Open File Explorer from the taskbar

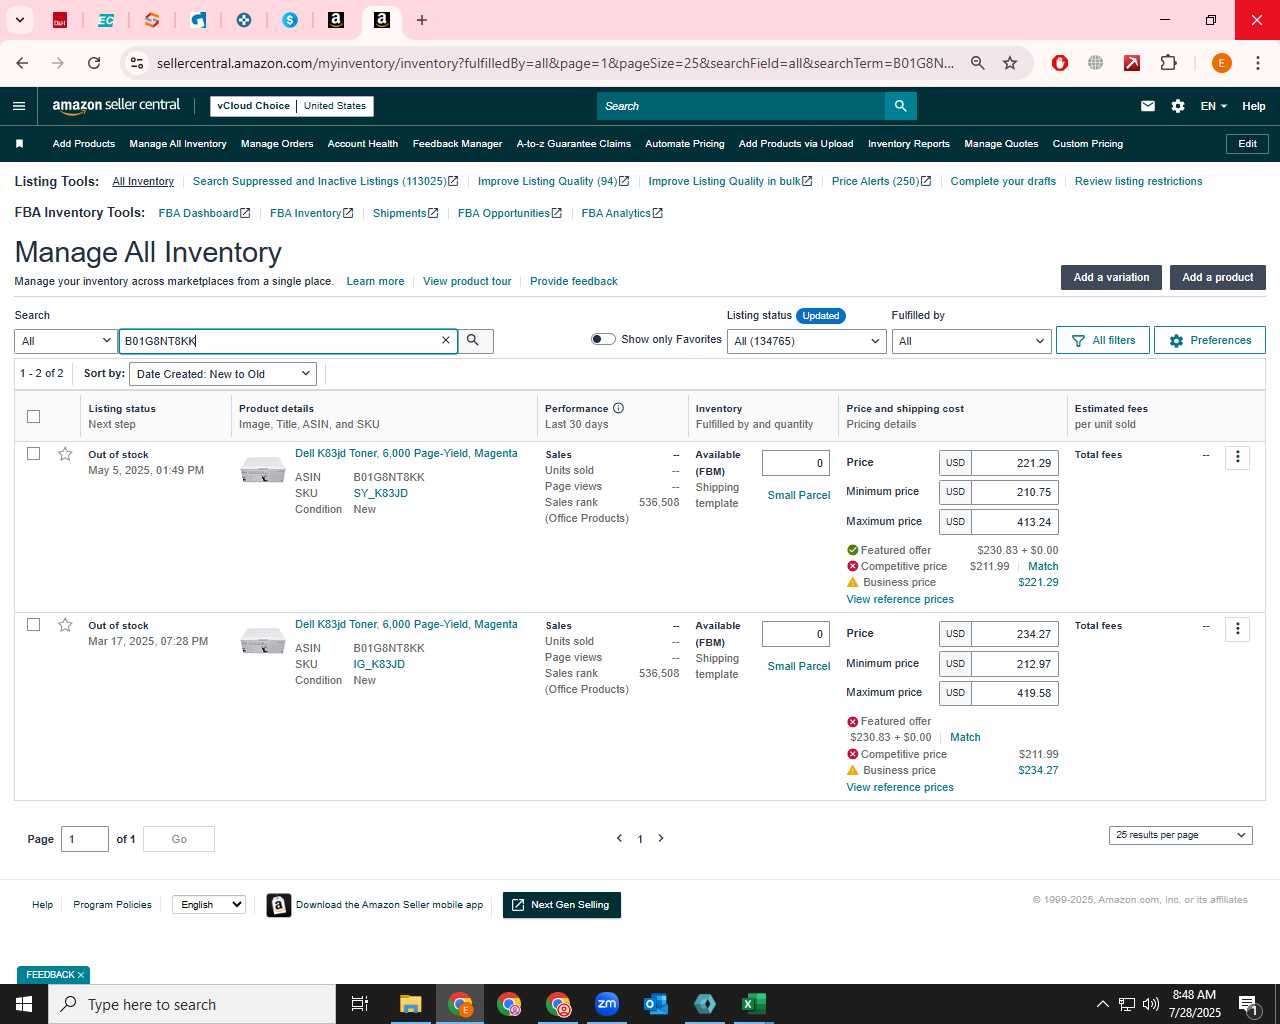click(411, 1004)
